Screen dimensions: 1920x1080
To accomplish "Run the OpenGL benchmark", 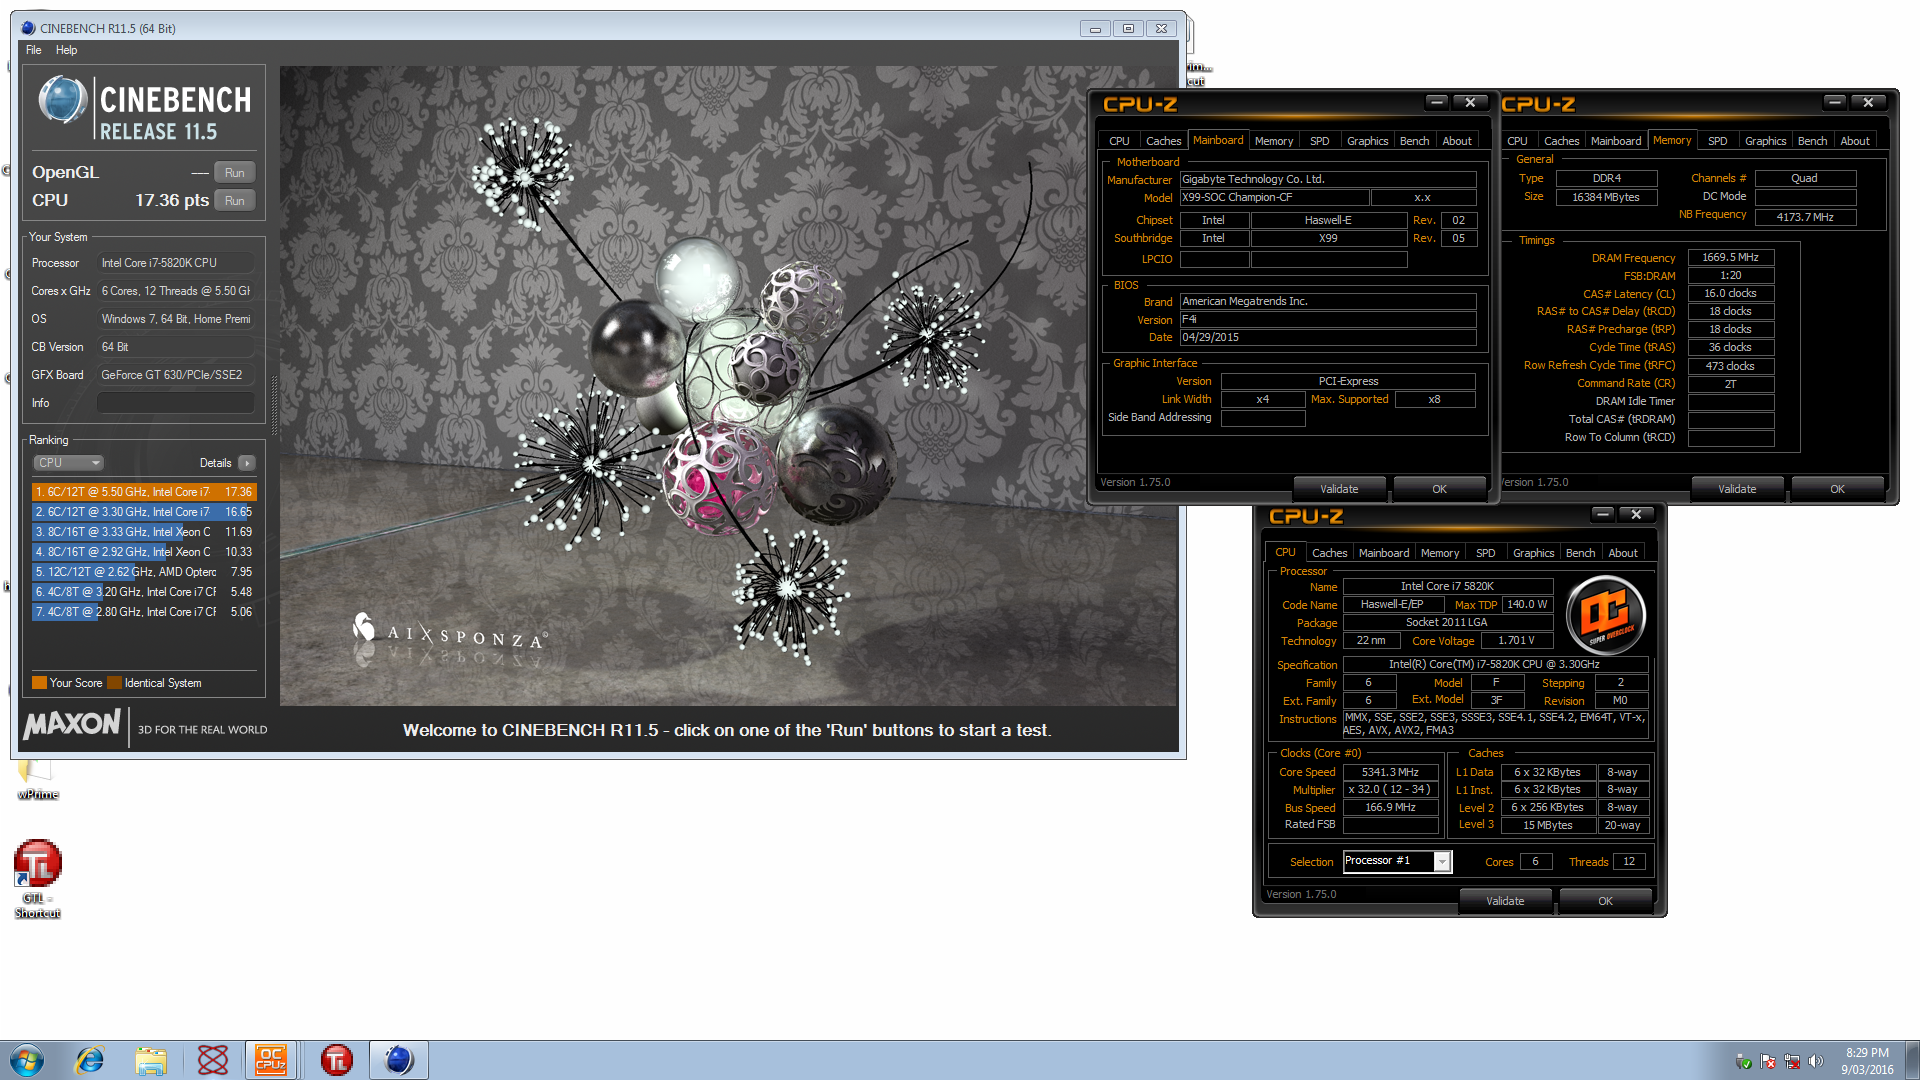I will click(235, 173).
